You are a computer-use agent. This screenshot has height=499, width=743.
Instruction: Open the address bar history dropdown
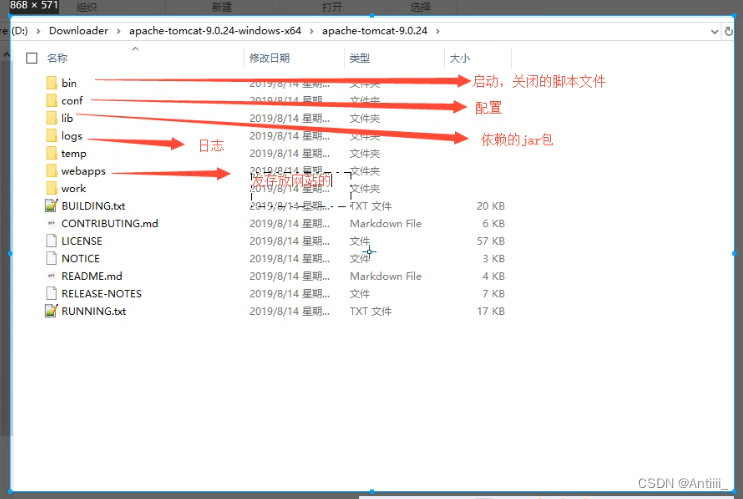(715, 32)
